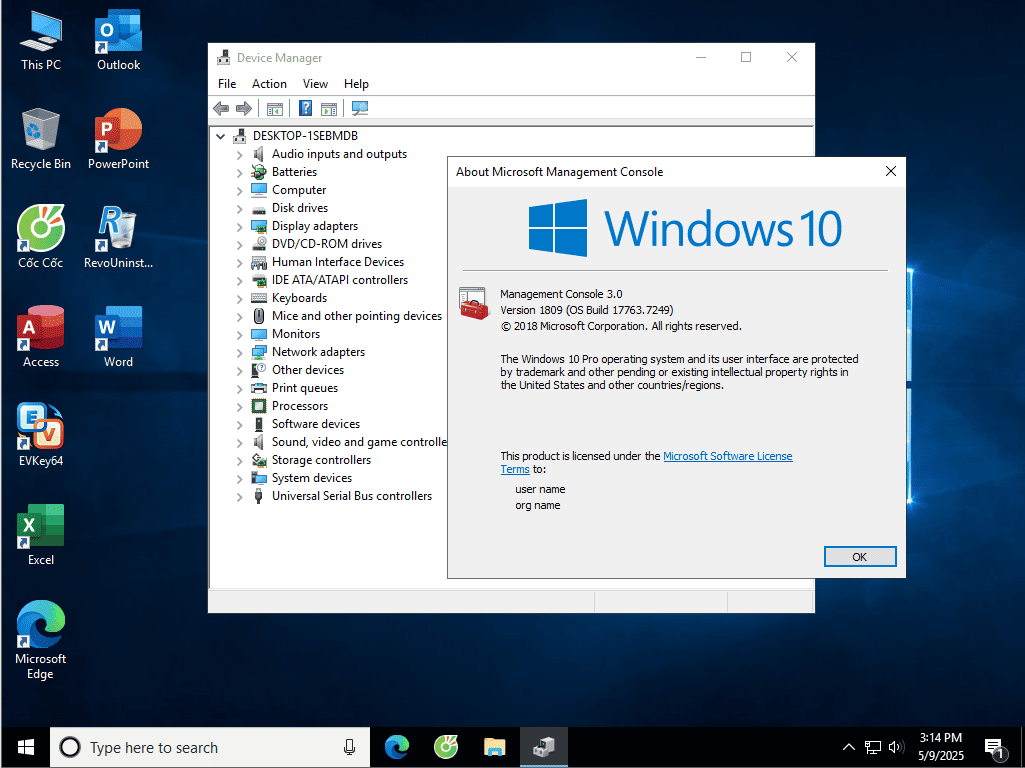
Task: Select the Storage controllers icon
Action: pyautogui.click(x=259, y=460)
